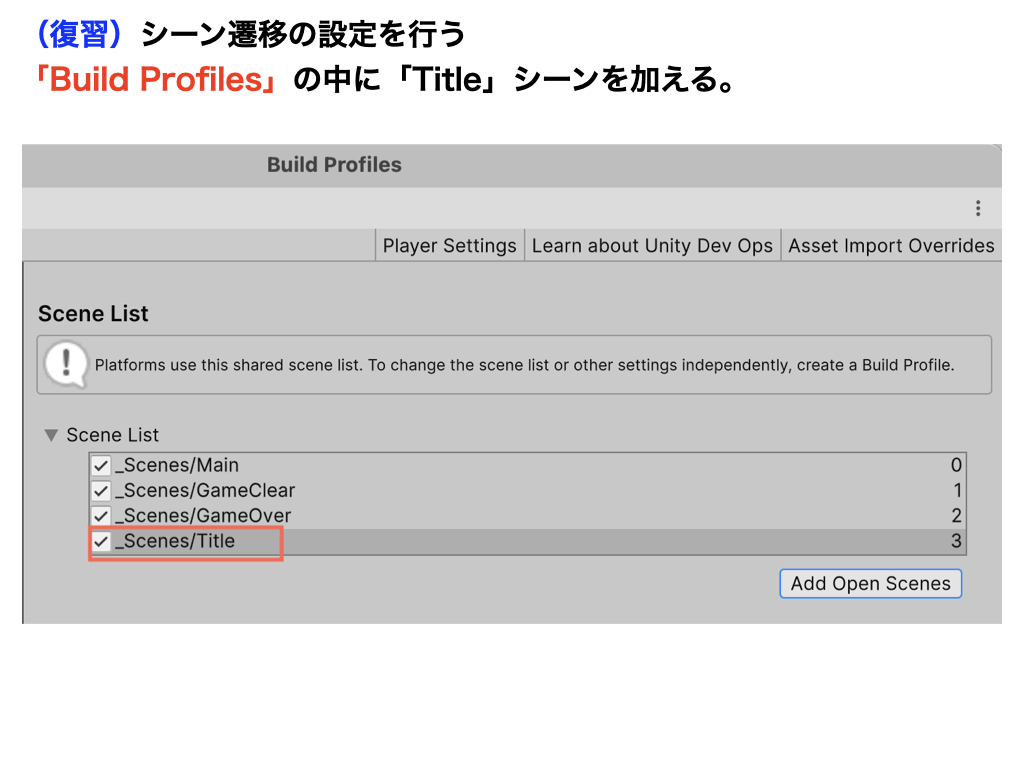The width and height of the screenshot is (1024, 768).
Task: Select the _Scenes/GameOver scene entry
Action: [203, 517]
